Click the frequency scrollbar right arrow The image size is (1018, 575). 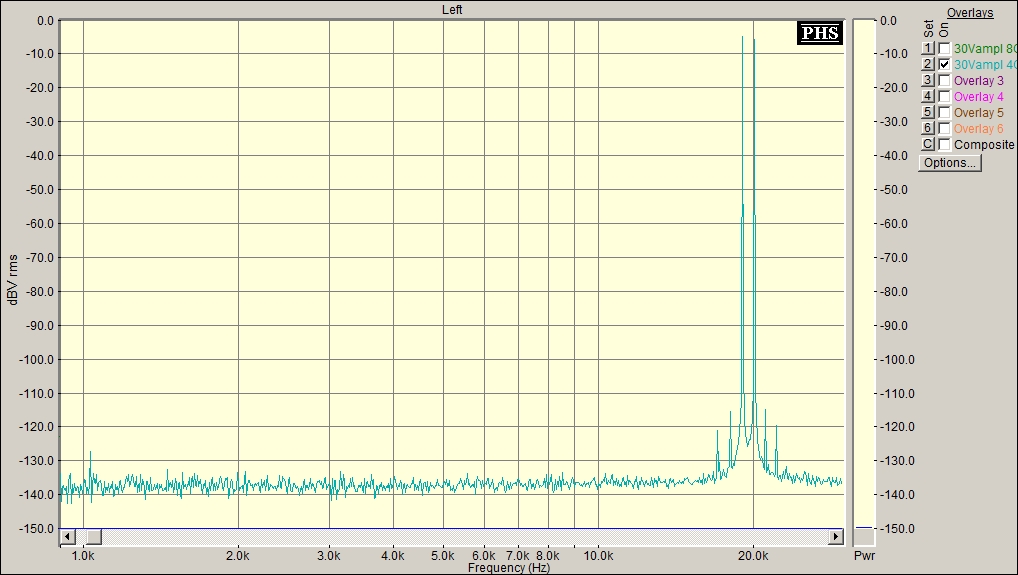[x=836, y=537]
